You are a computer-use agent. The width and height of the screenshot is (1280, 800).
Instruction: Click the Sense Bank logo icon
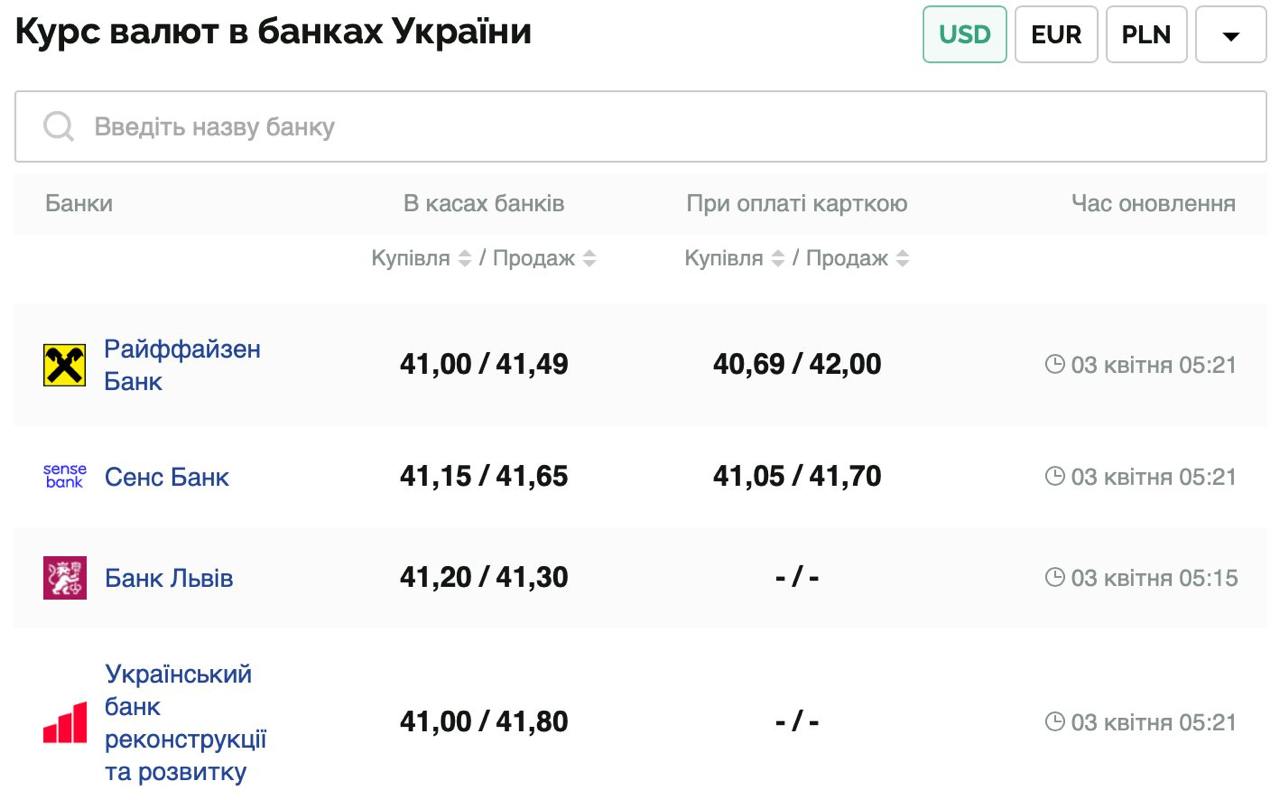pos(65,476)
